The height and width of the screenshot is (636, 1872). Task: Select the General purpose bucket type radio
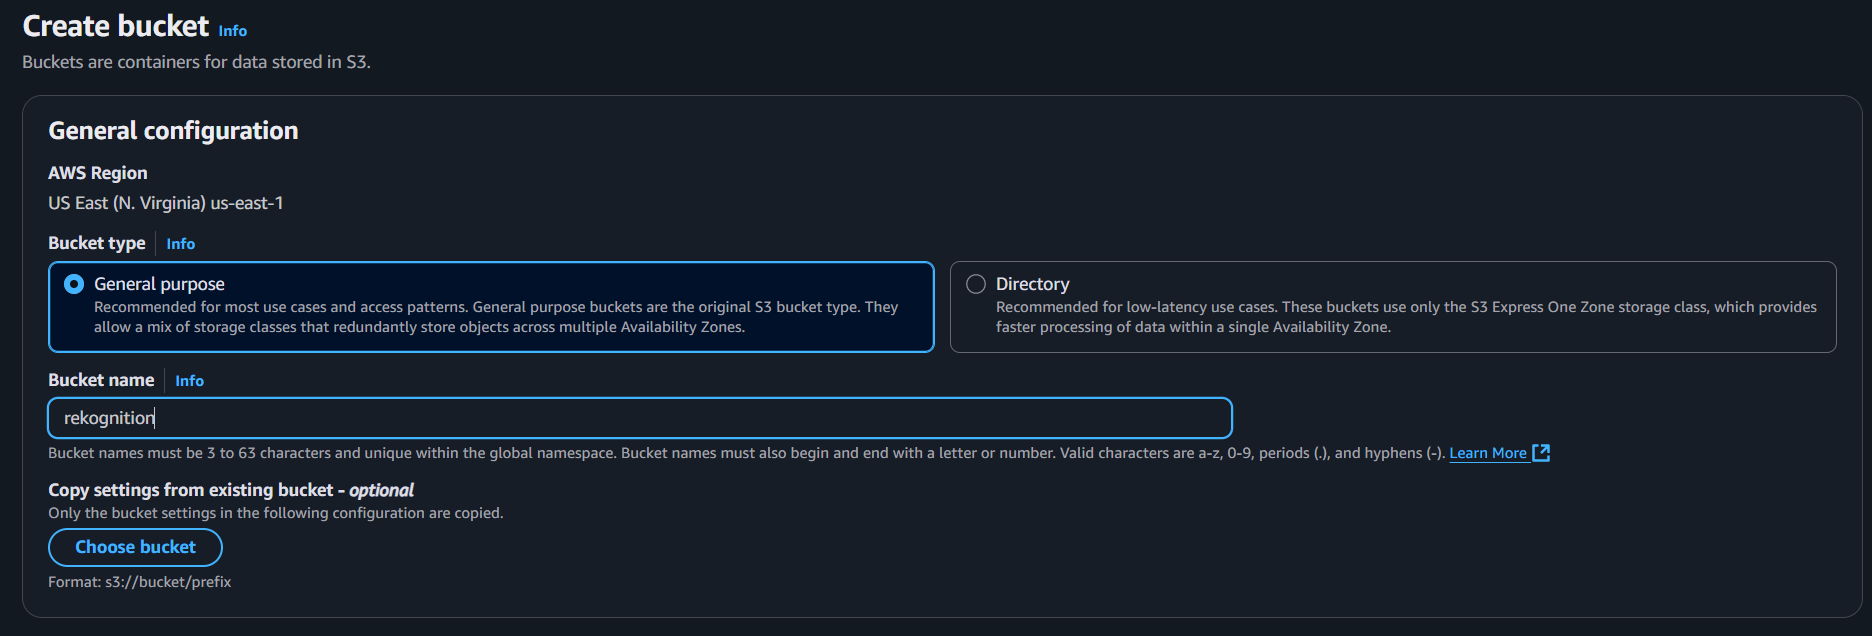click(74, 284)
